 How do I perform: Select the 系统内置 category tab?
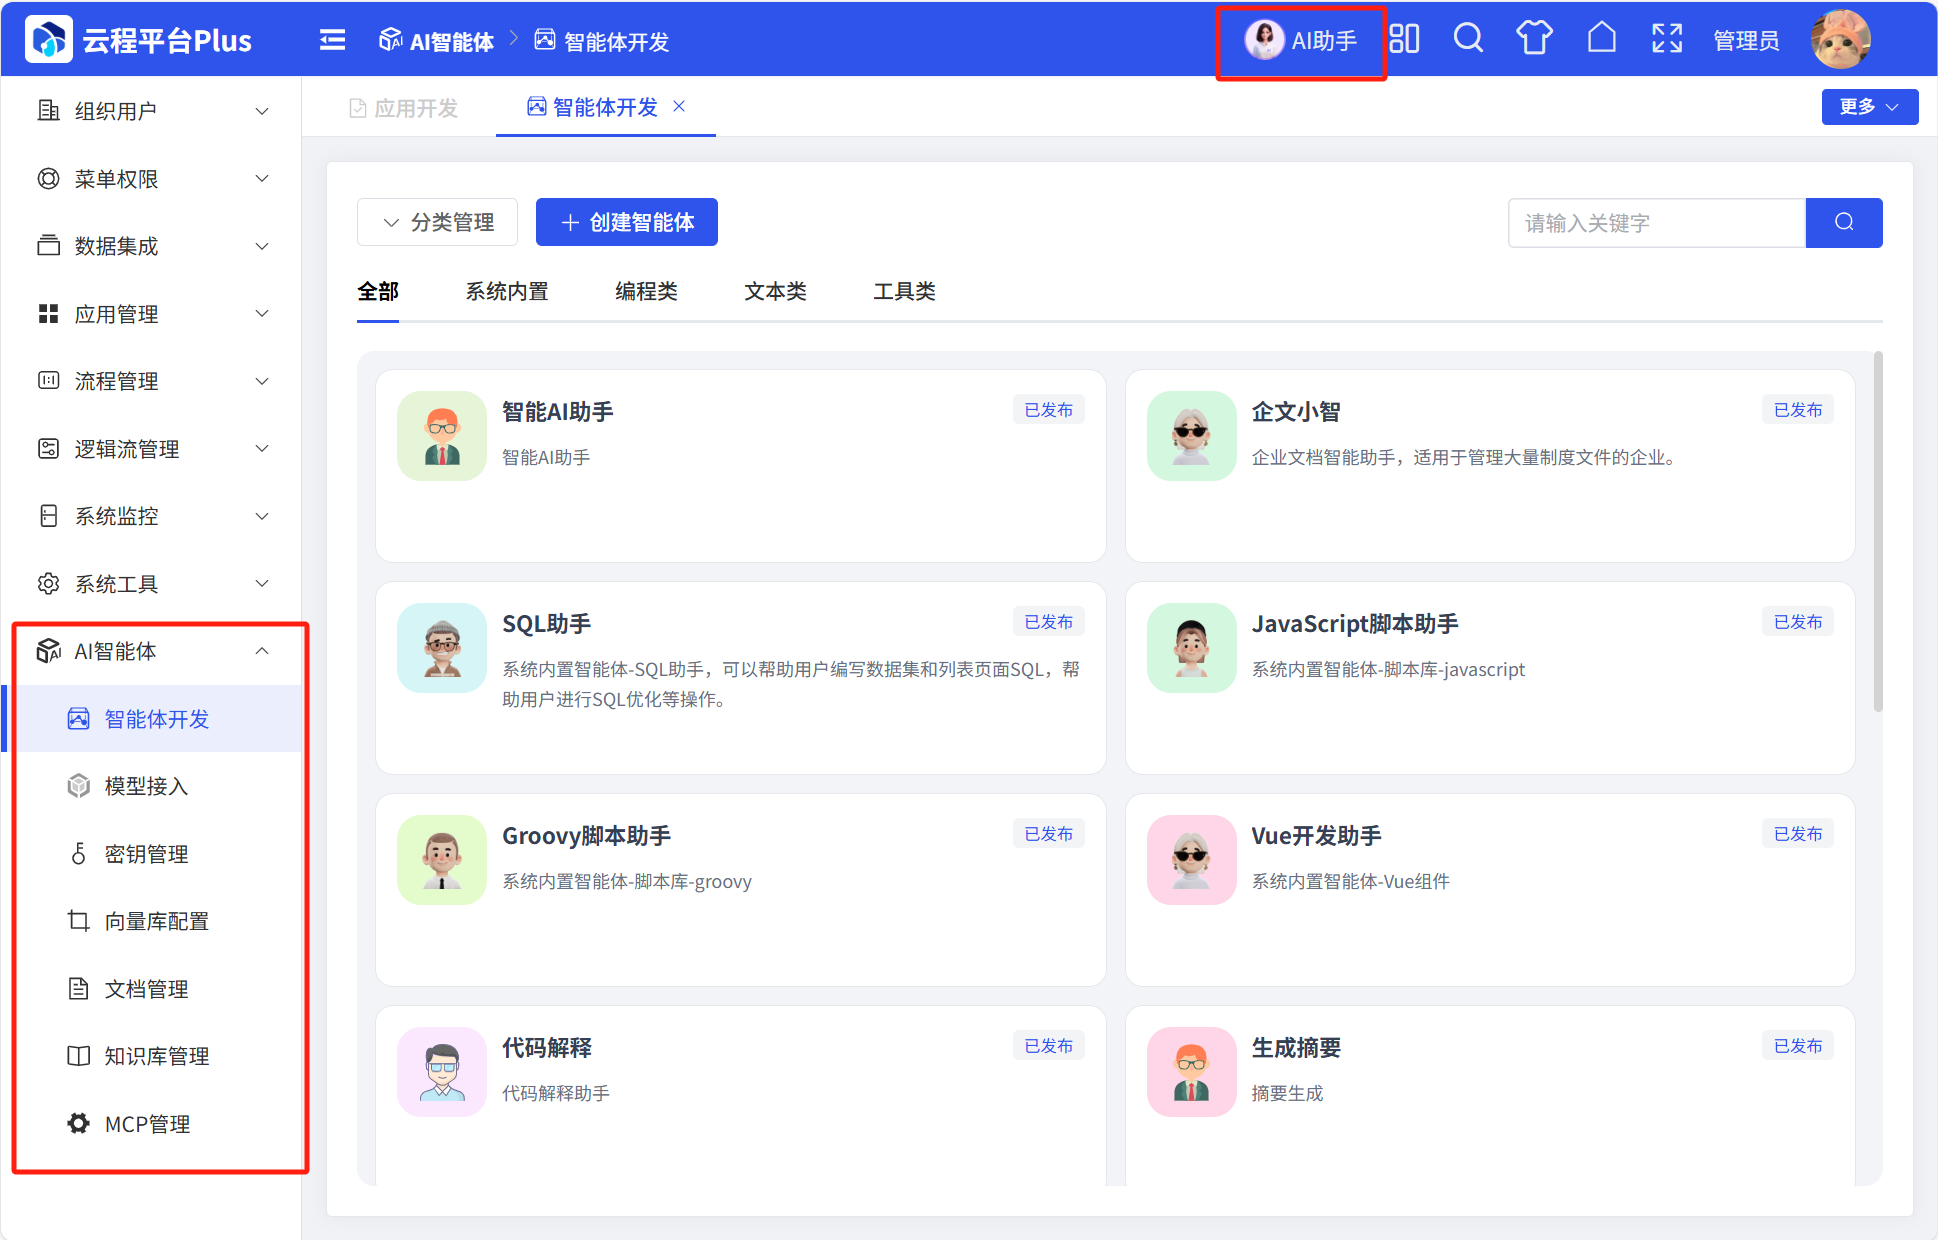507,291
